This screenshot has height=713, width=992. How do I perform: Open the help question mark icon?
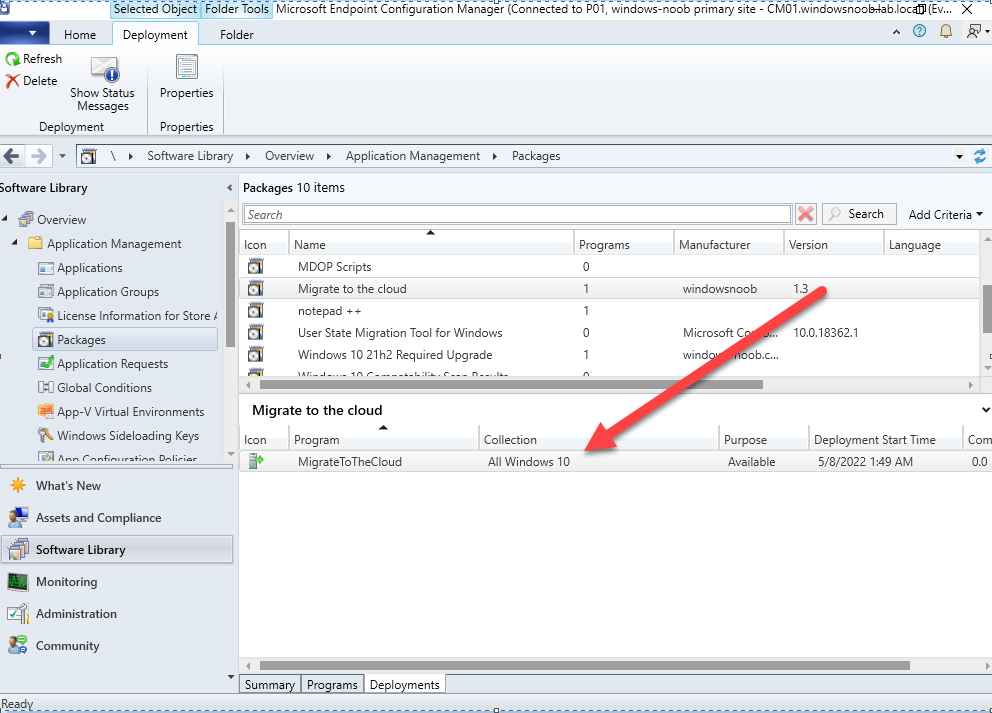919,31
